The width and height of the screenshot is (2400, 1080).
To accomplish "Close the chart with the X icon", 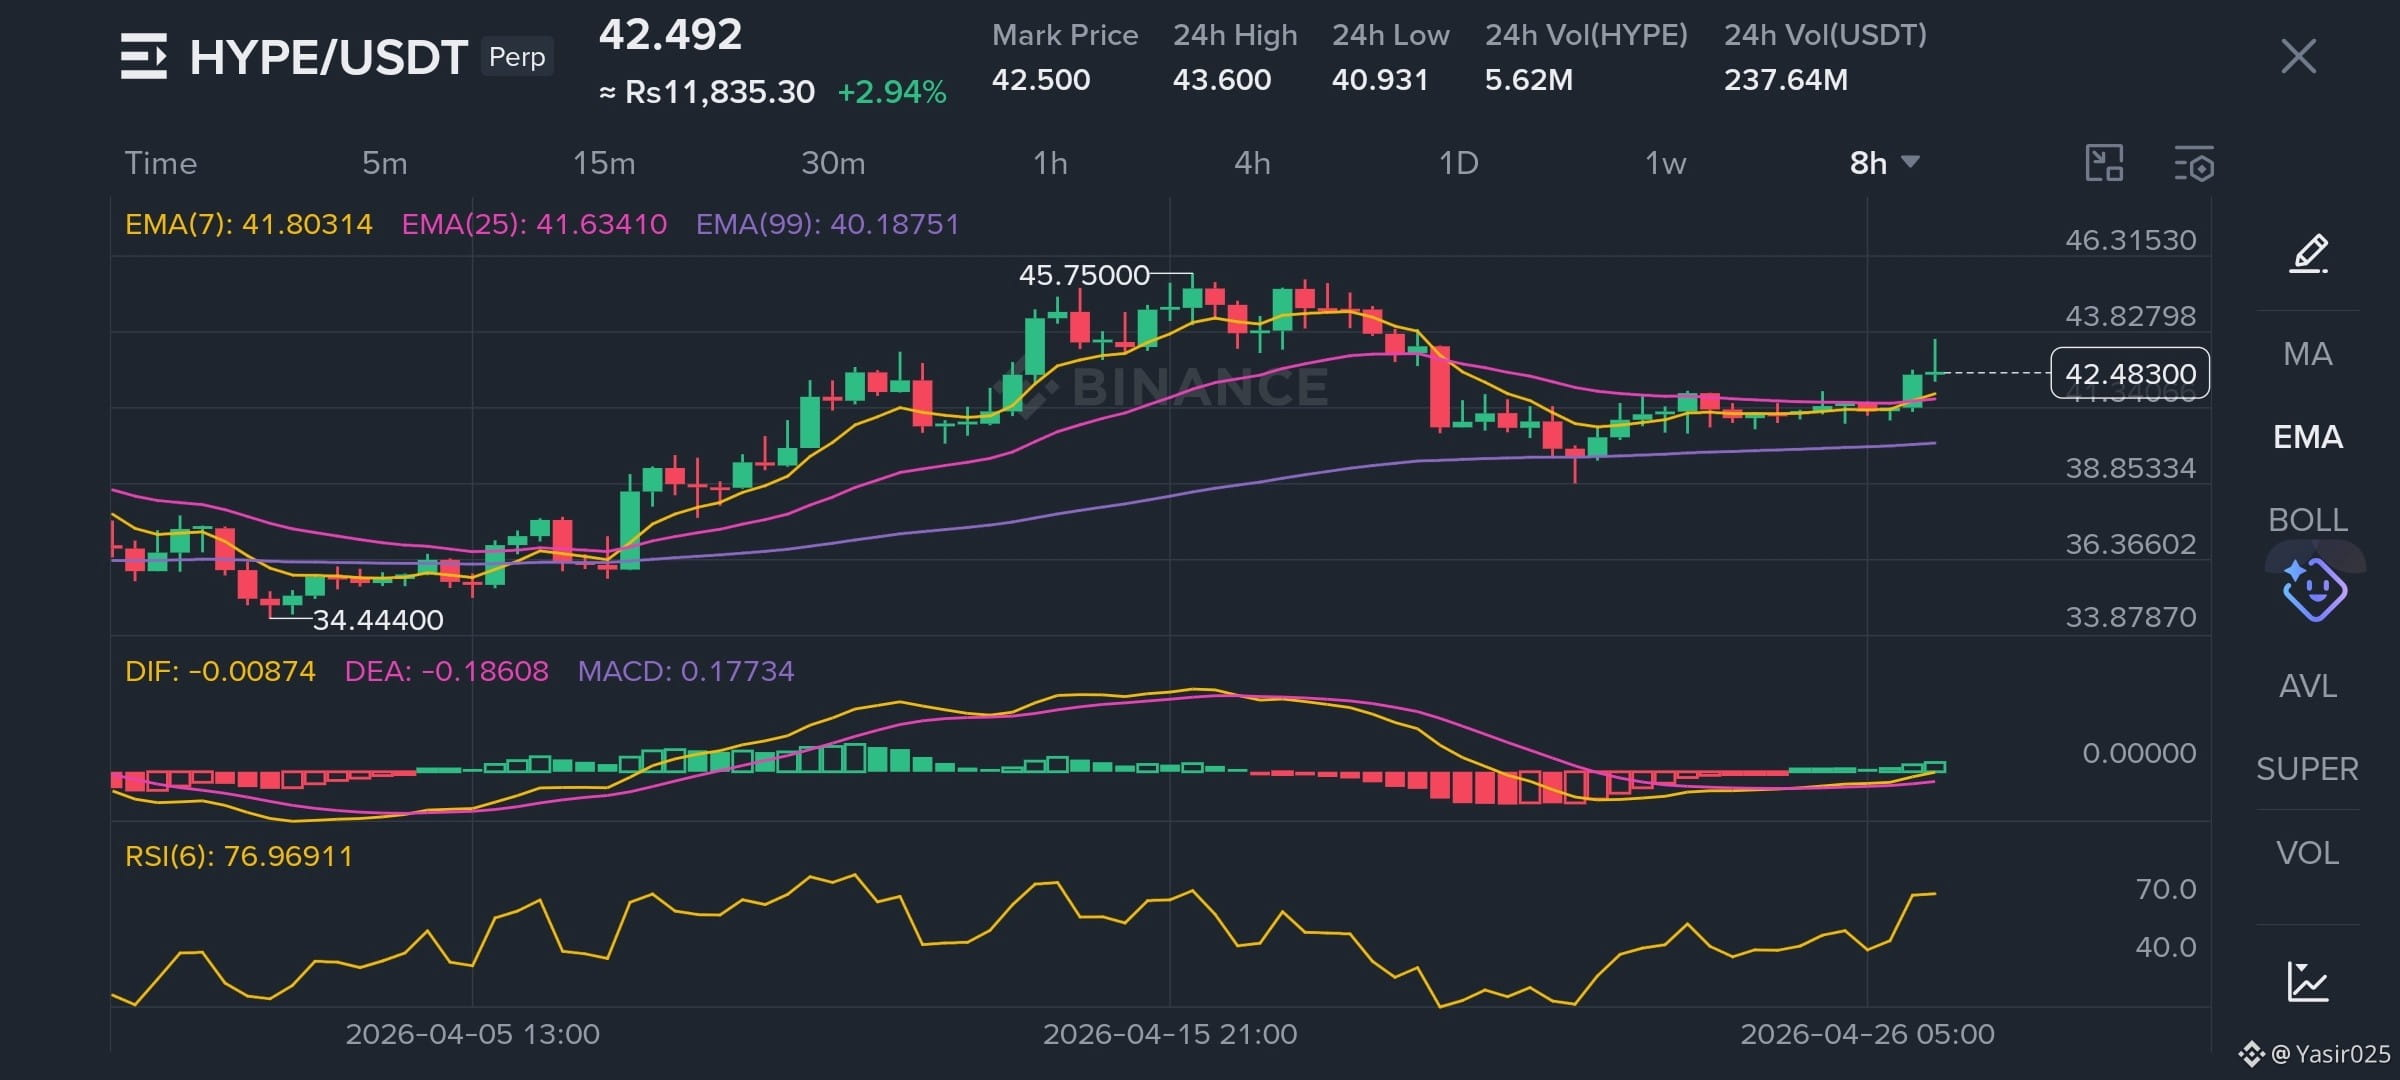I will (2298, 56).
